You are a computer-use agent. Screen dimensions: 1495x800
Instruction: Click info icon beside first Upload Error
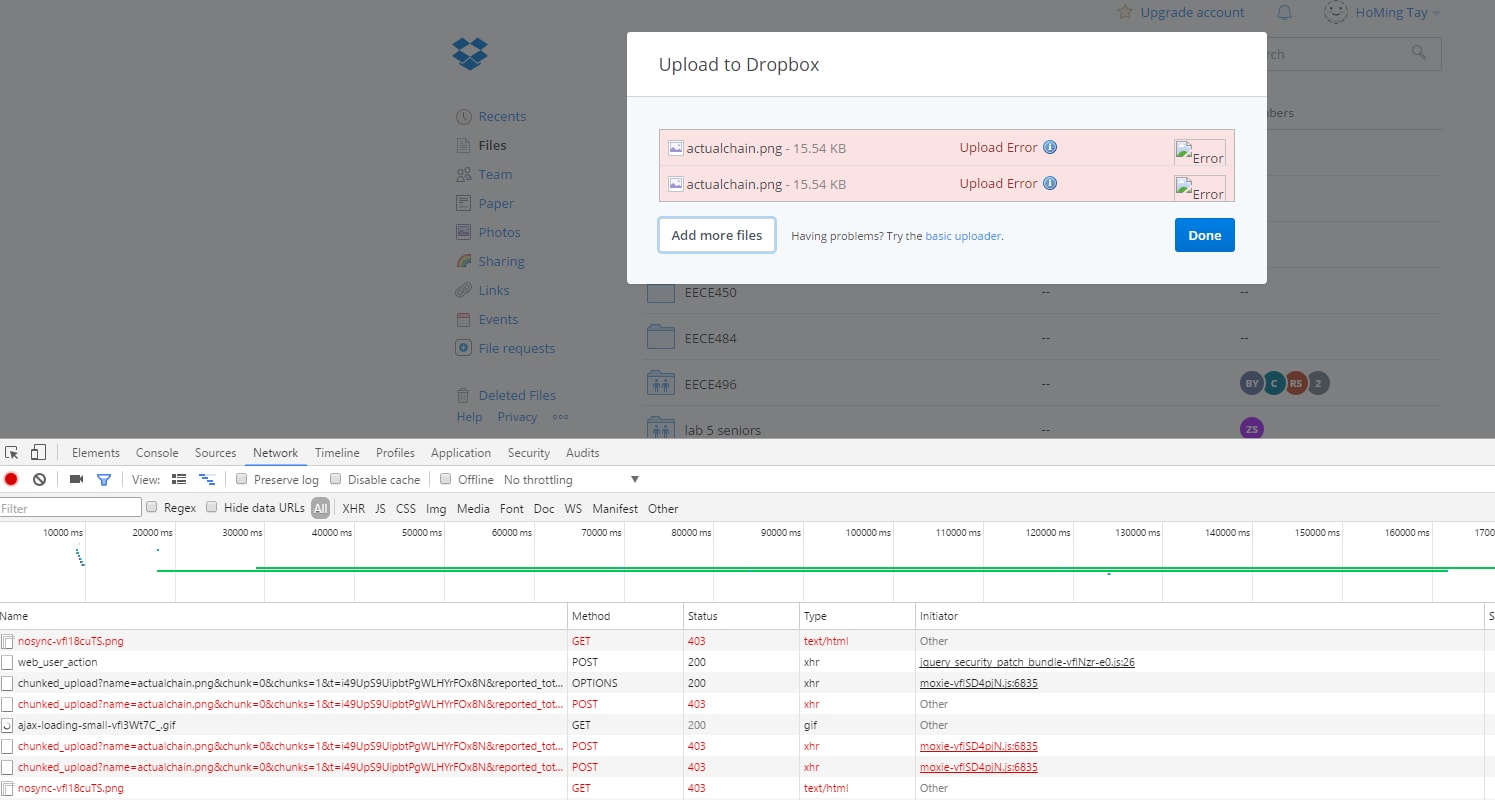1050,147
